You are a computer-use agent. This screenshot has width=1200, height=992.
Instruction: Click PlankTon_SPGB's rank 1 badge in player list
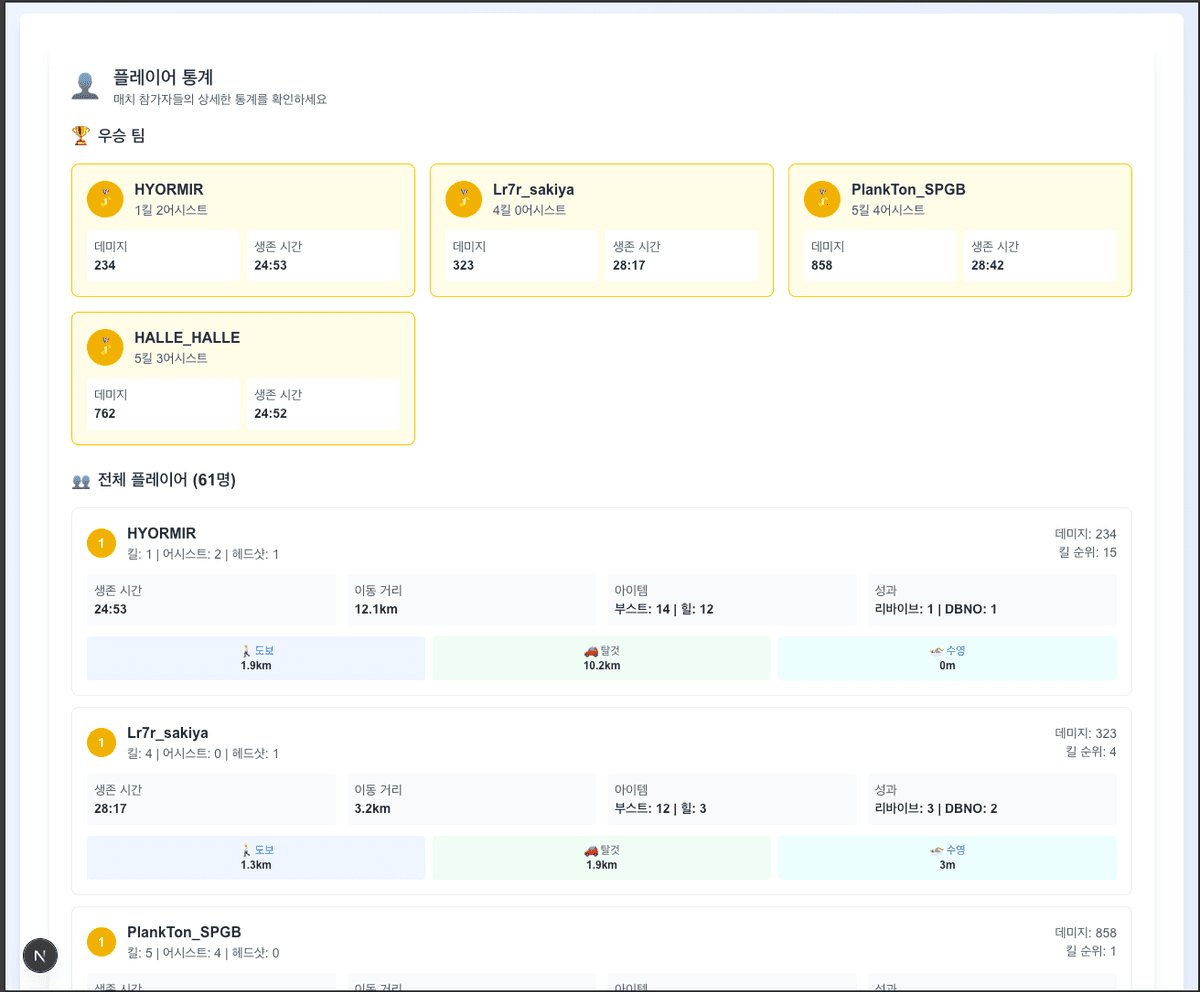101,942
